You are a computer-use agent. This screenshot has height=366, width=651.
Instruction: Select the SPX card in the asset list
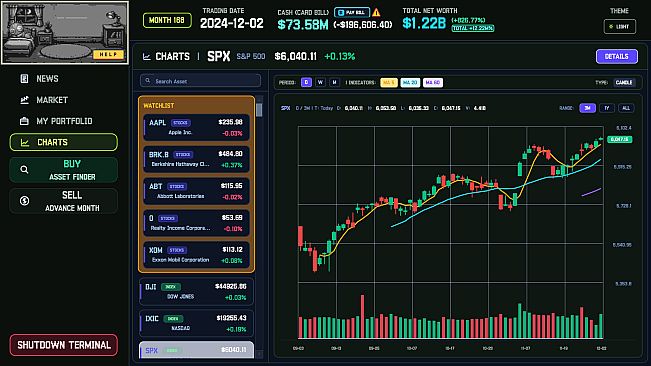pyautogui.click(x=196, y=350)
